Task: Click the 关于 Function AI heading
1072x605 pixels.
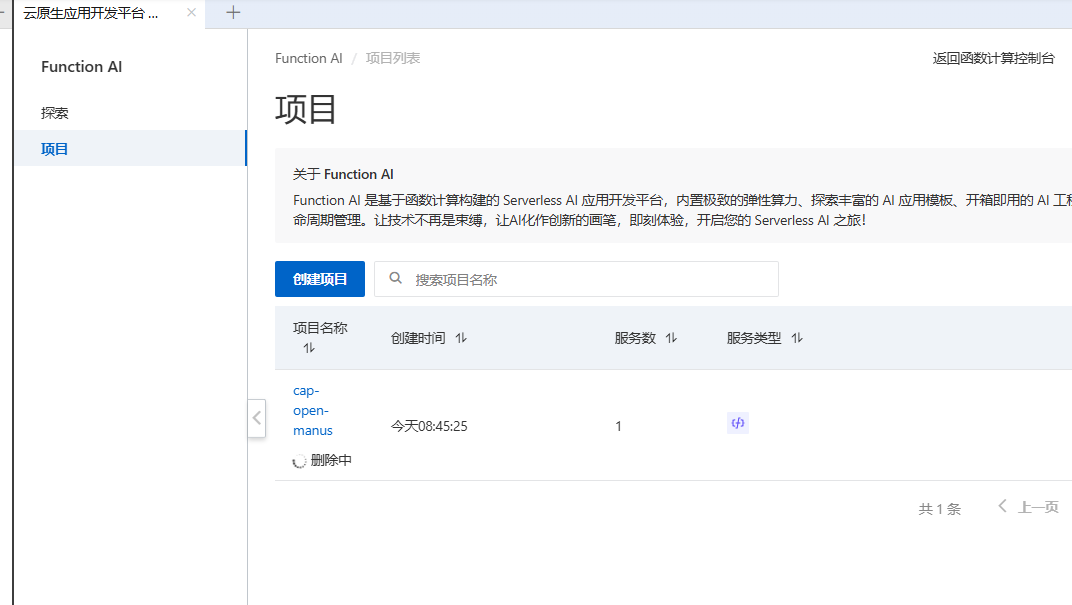Action: point(343,174)
